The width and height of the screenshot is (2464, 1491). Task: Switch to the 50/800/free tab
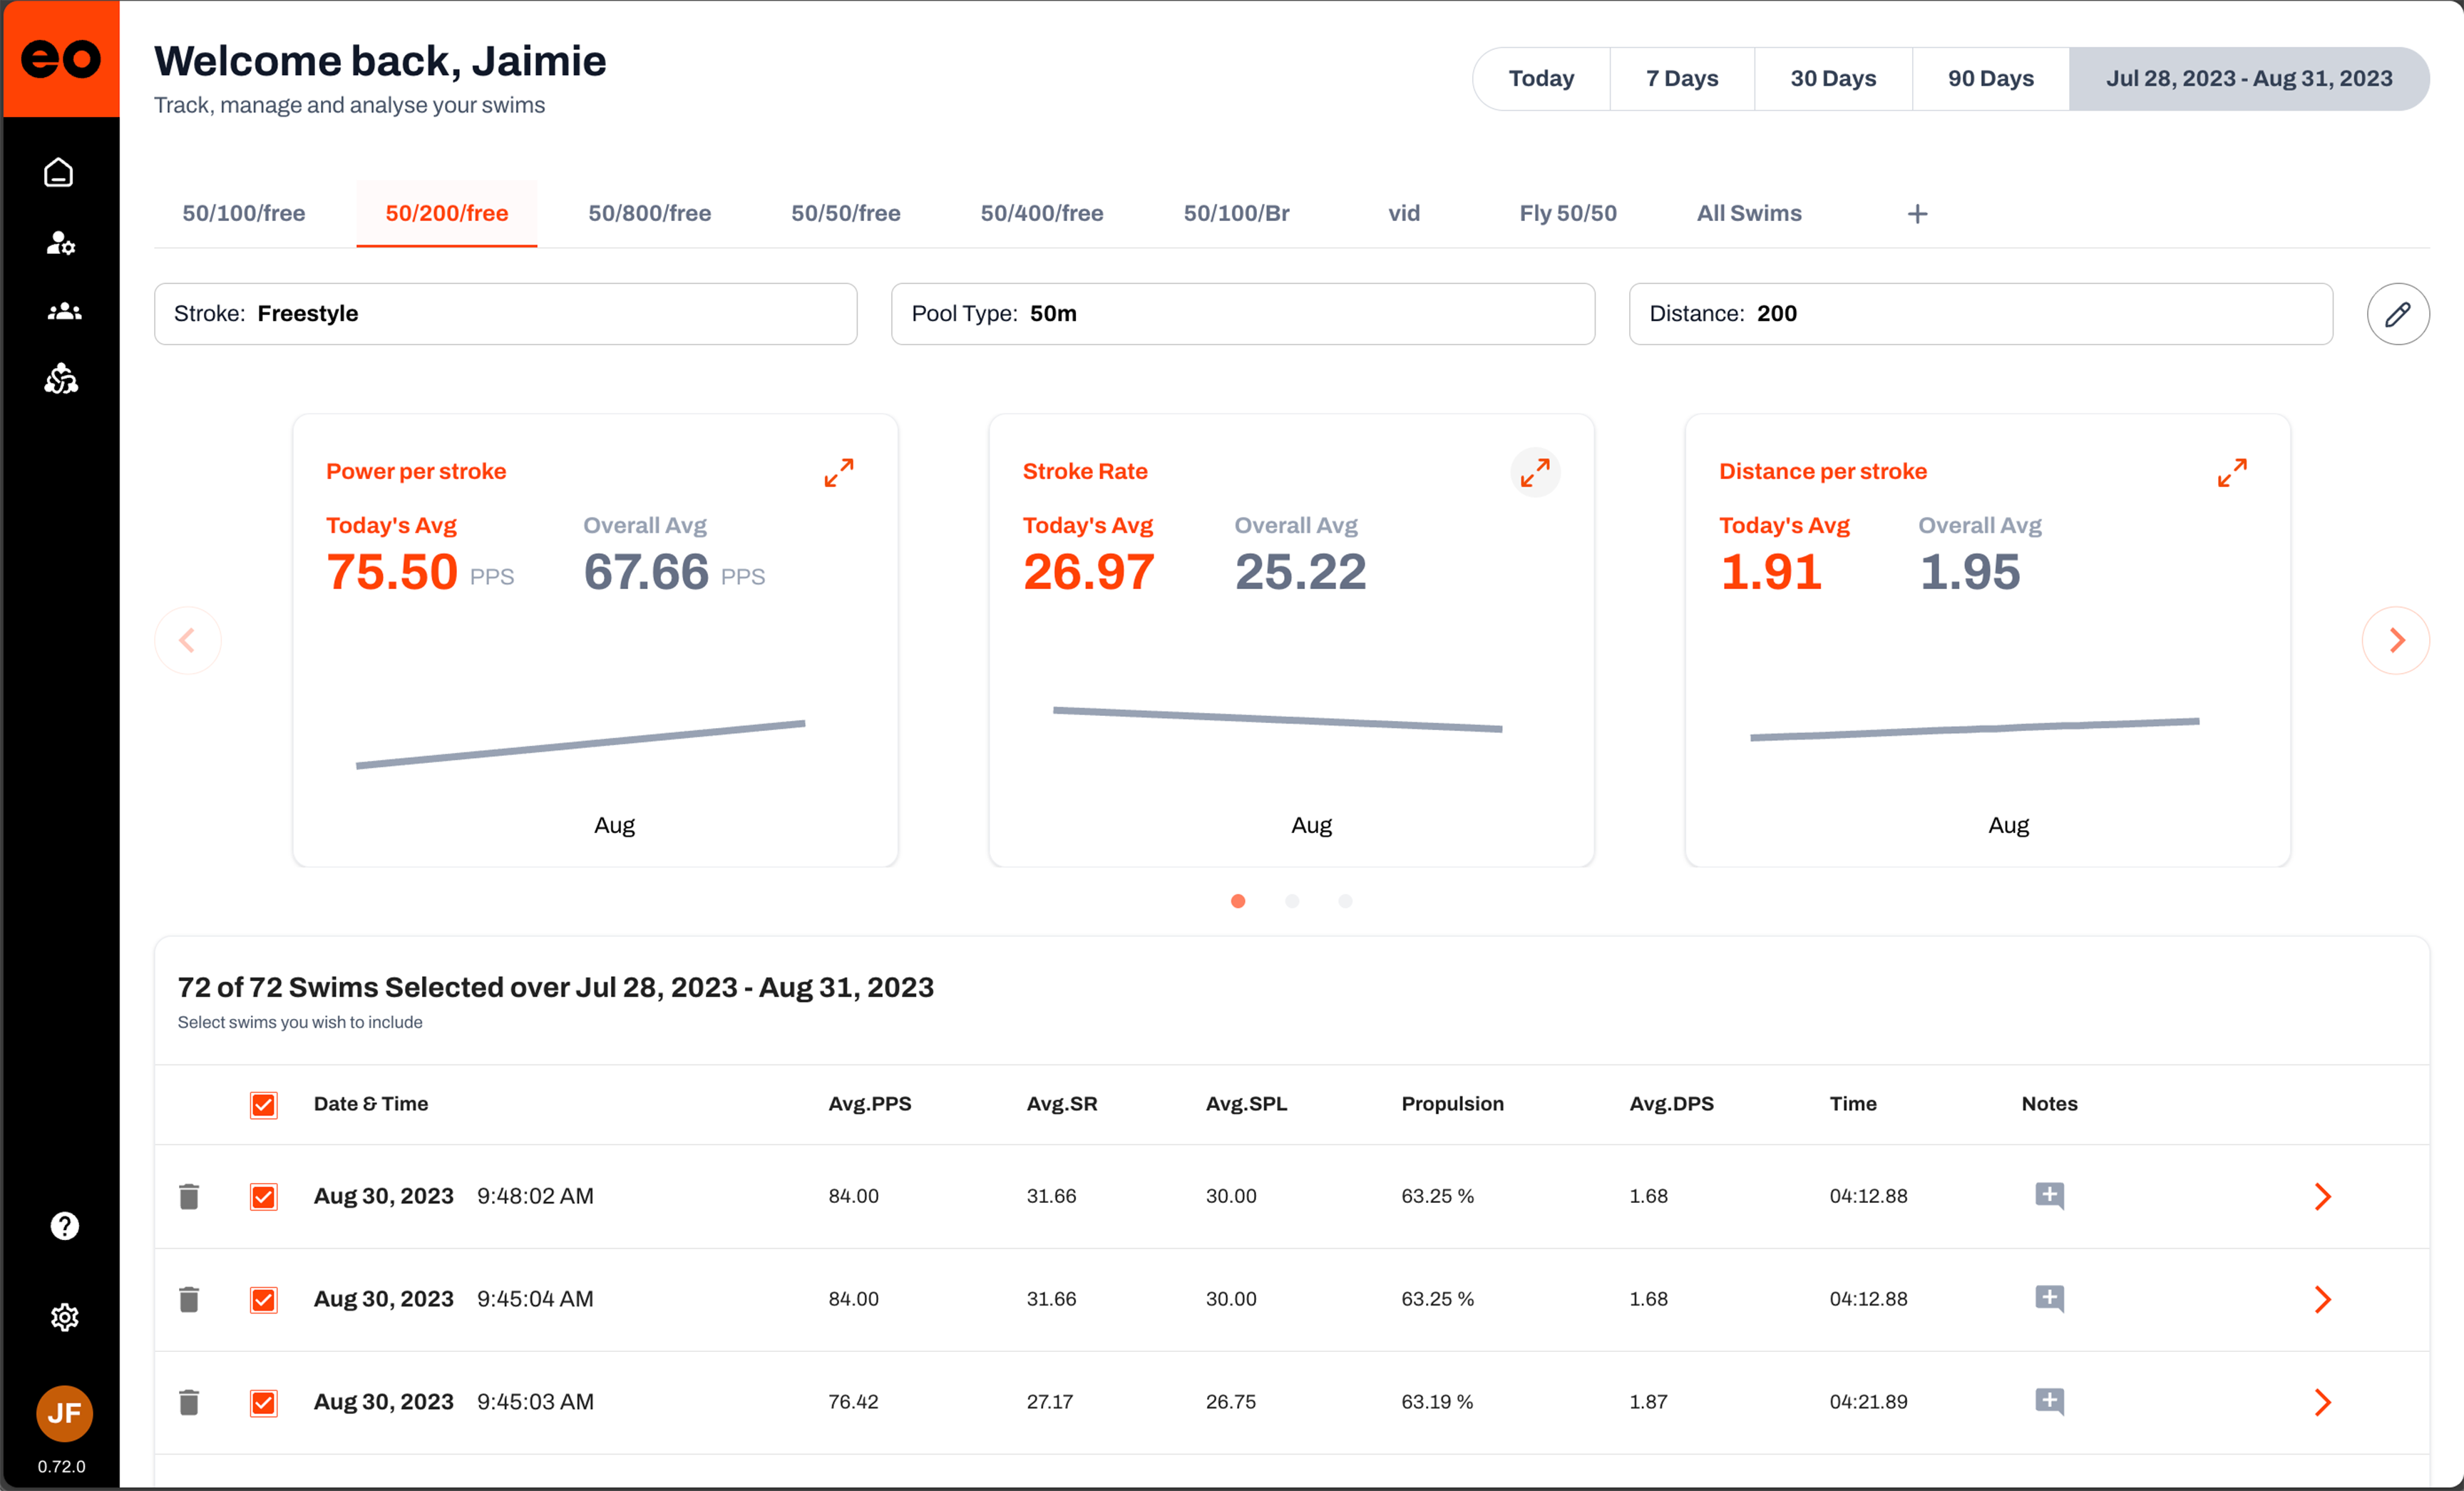pos(649,213)
